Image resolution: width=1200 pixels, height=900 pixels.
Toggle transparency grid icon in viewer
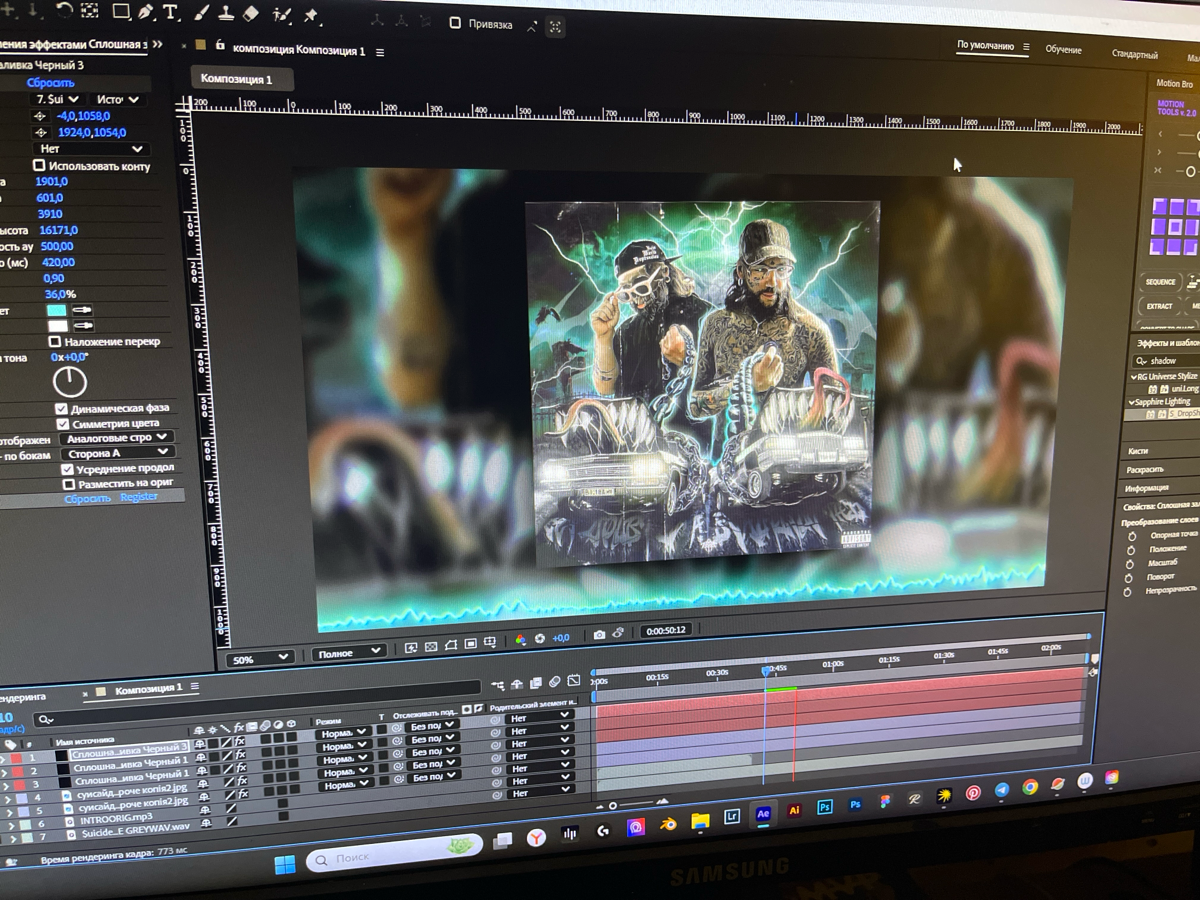pos(431,646)
